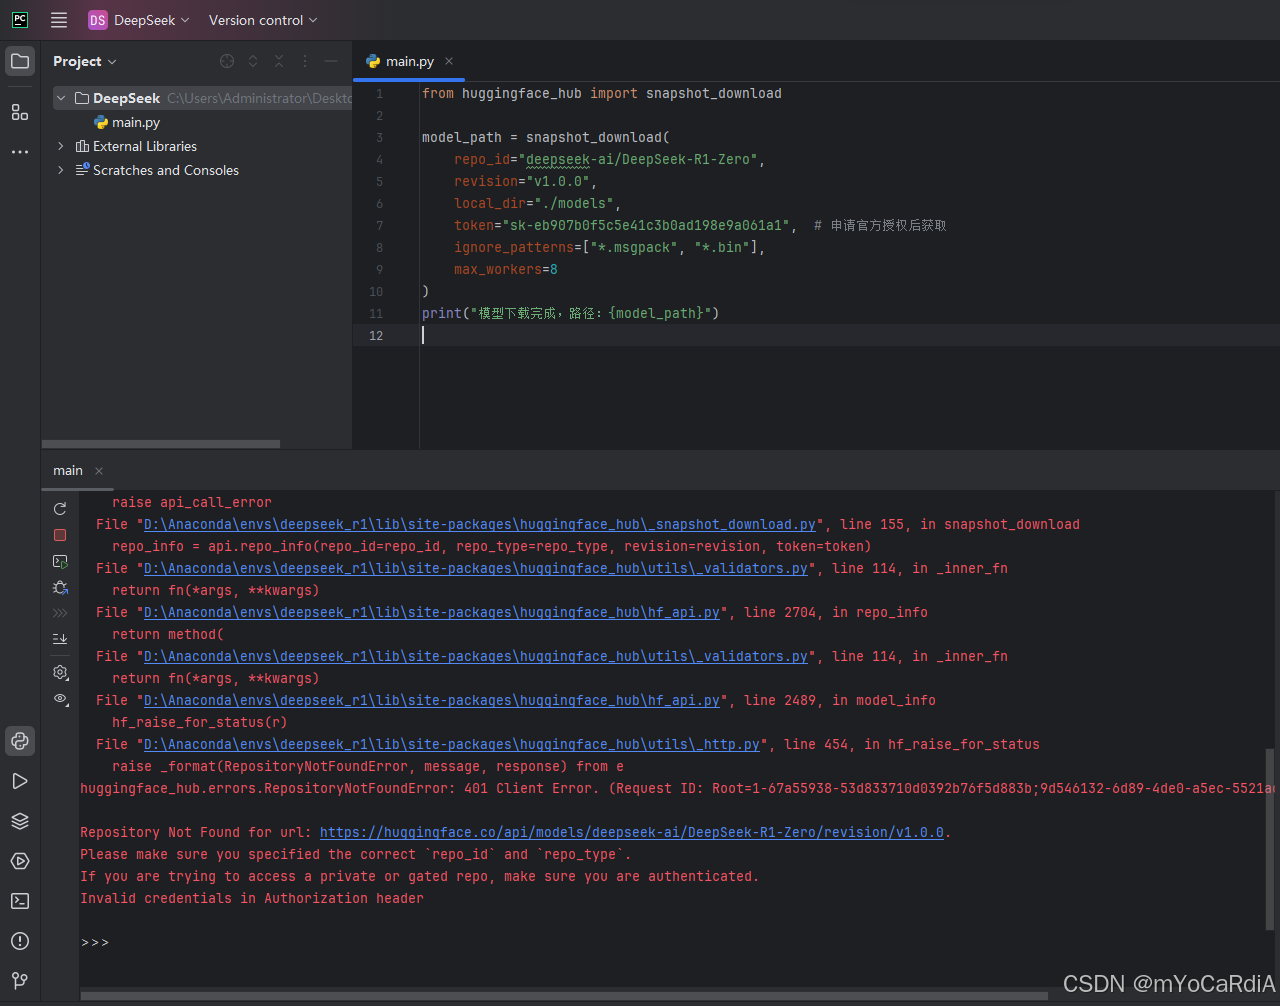The height and width of the screenshot is (1006, 1280).
Task: Click the revision="v1.0.0" code line
Action: (x=525, y=181)
